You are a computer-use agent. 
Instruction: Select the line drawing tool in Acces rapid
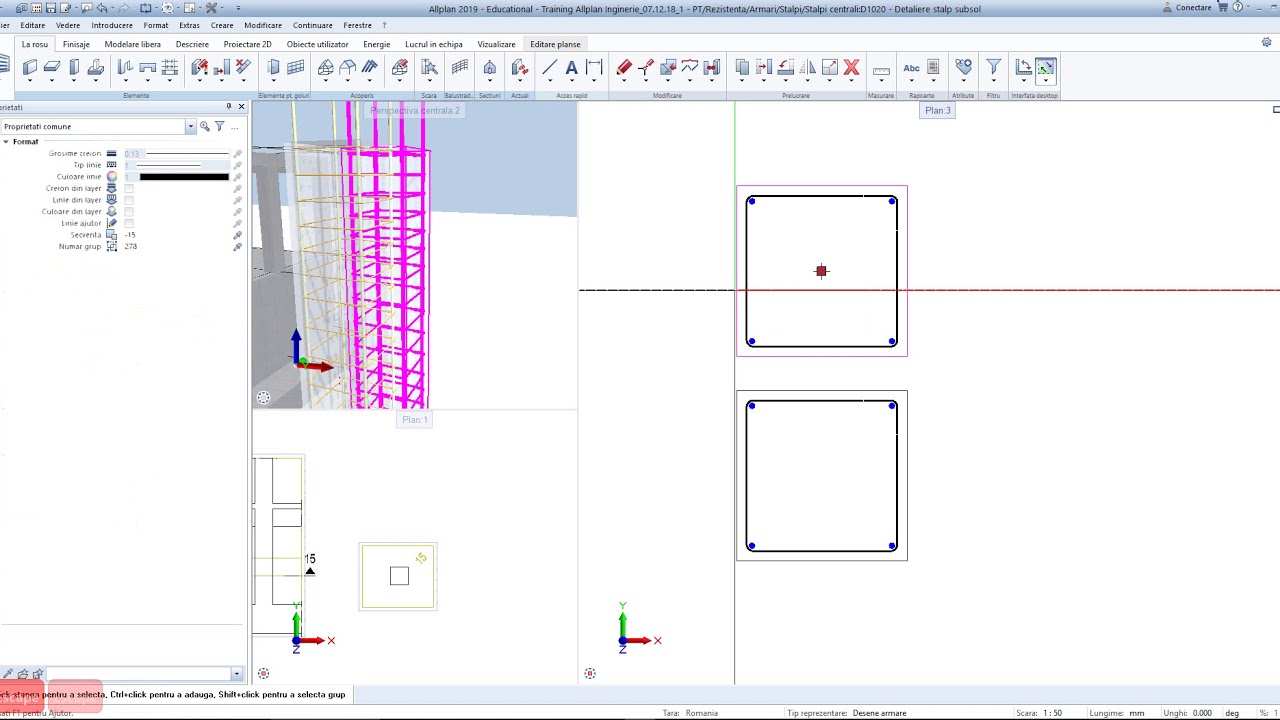click(x=549, y=67)
